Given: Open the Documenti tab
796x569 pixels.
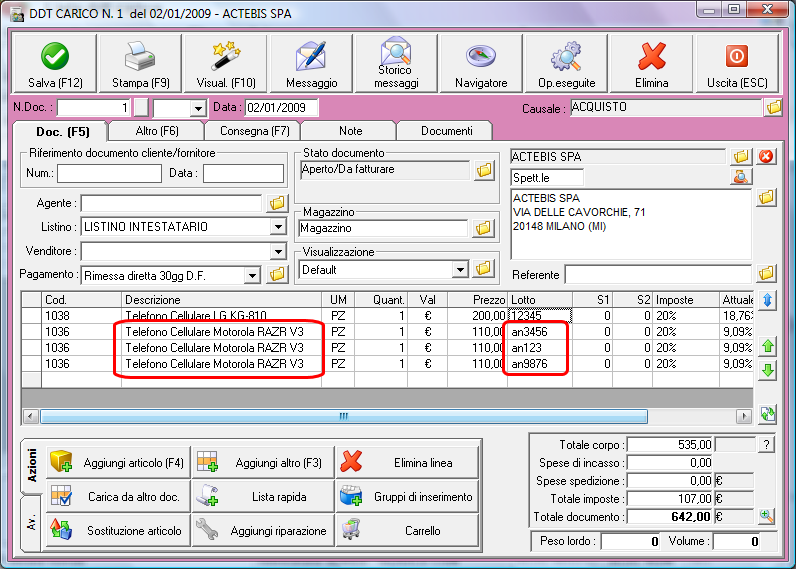Looking at the screenshot, I should tap(446, 131).
